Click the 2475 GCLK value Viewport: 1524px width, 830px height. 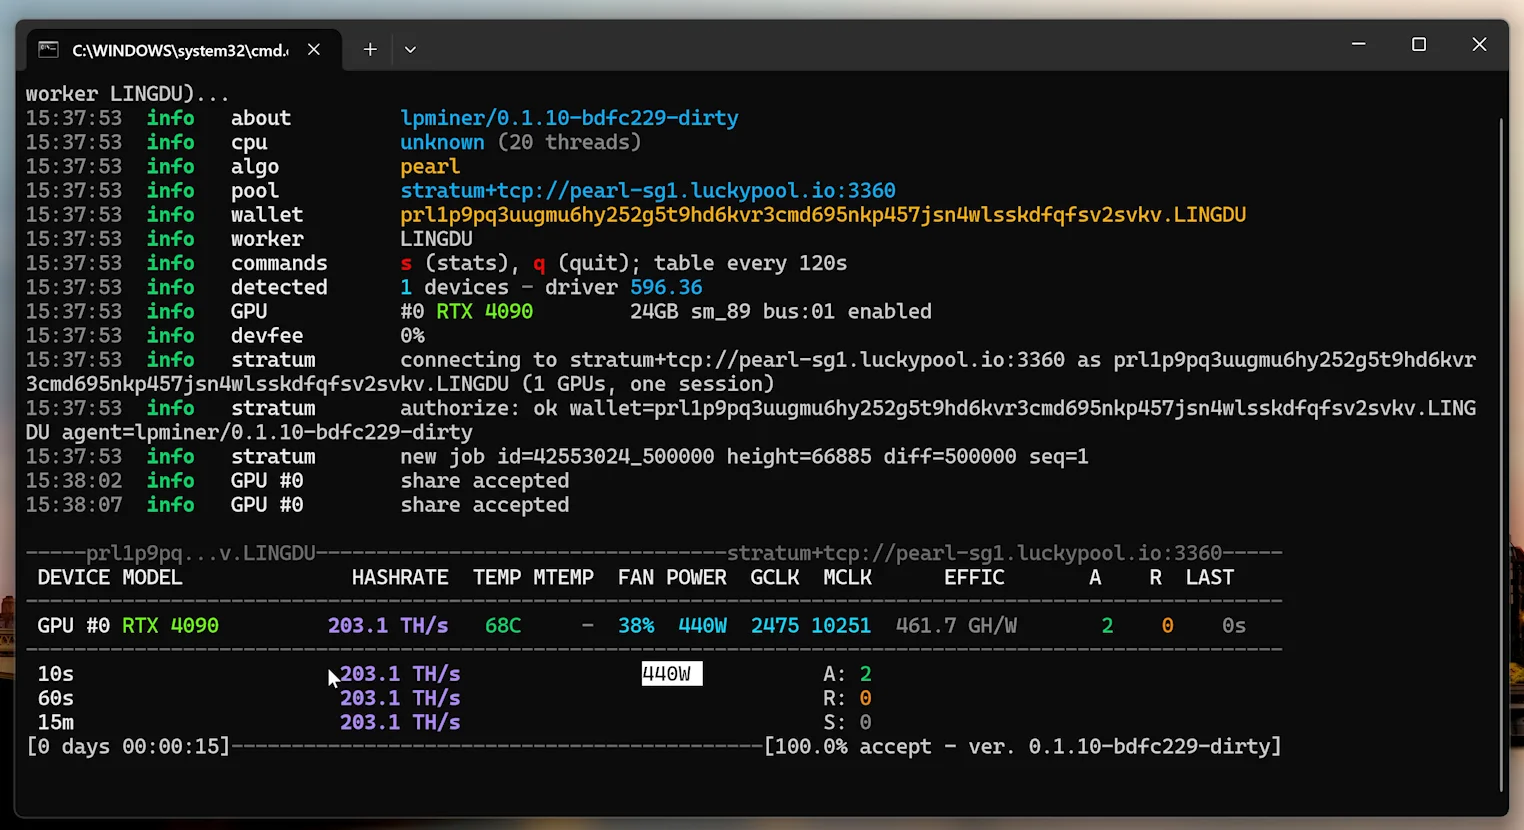tap(775, 626)
